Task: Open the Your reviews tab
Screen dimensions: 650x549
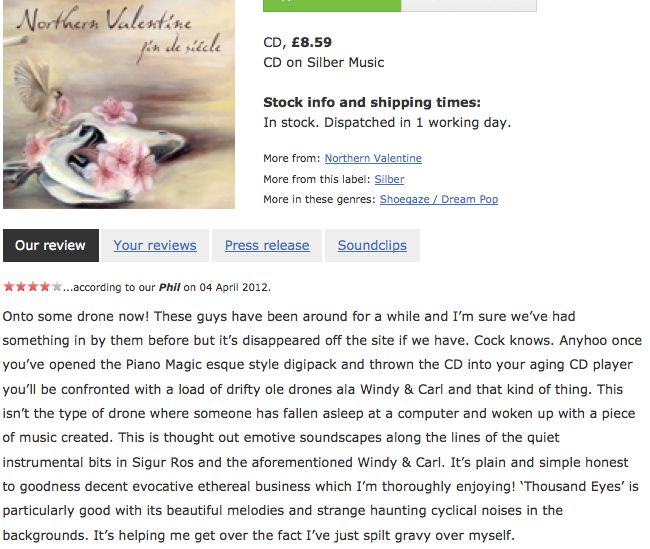Action: [x=155, y=246]
